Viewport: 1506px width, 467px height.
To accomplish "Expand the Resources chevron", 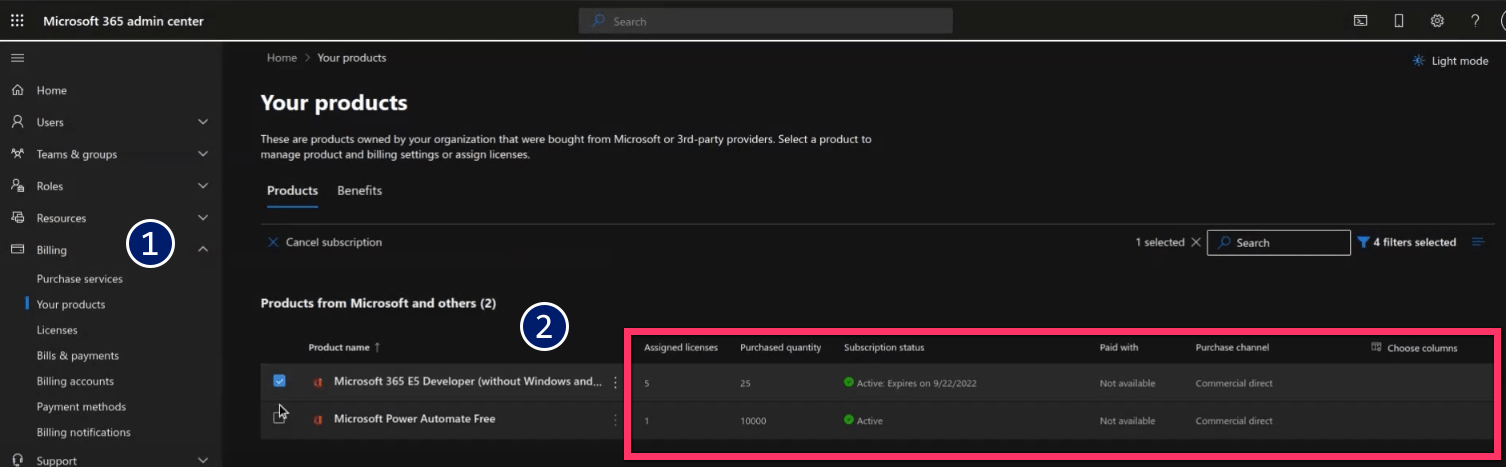I will pos(203,218).
